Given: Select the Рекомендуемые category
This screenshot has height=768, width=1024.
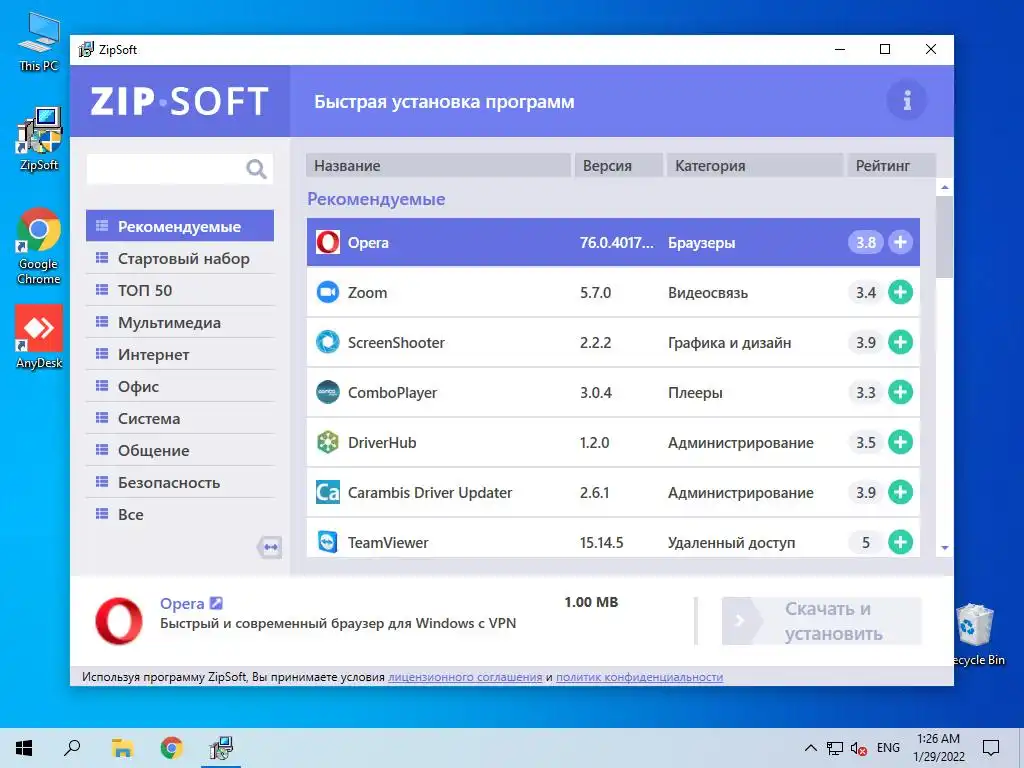Looking at the screenshot, I should pos(180,226).
